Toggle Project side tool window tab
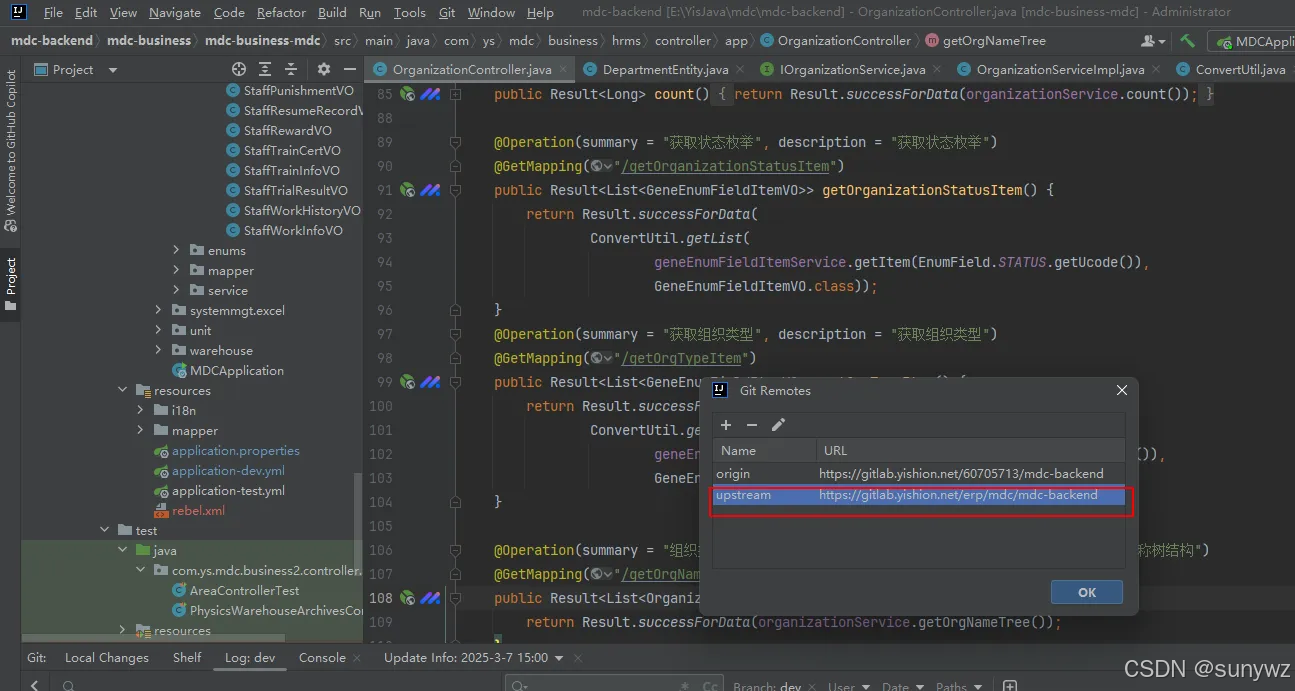 click(11, 283)
